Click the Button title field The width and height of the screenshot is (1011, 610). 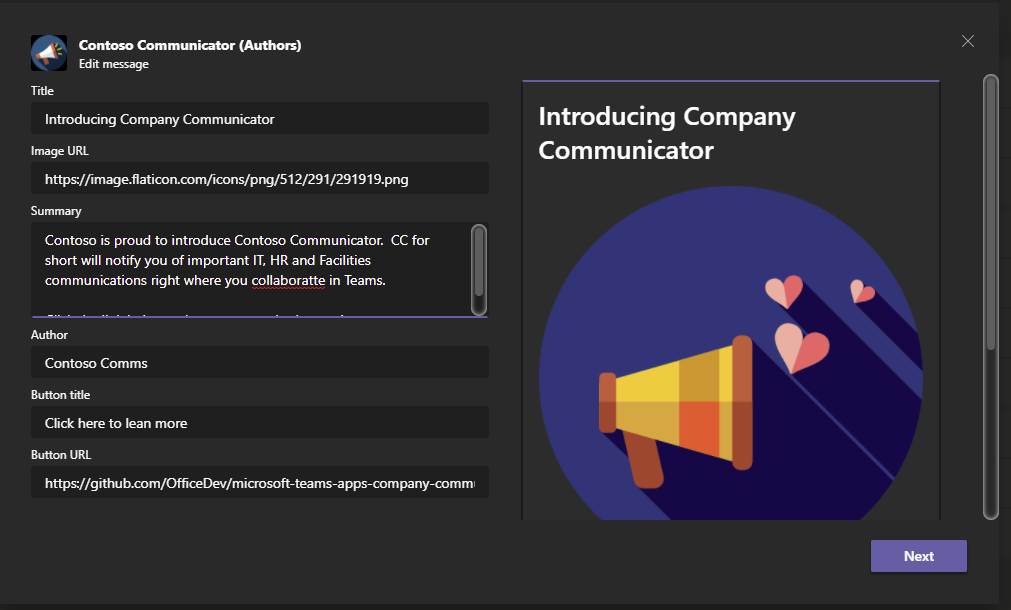pyautogui.click(x=260, y=422)
